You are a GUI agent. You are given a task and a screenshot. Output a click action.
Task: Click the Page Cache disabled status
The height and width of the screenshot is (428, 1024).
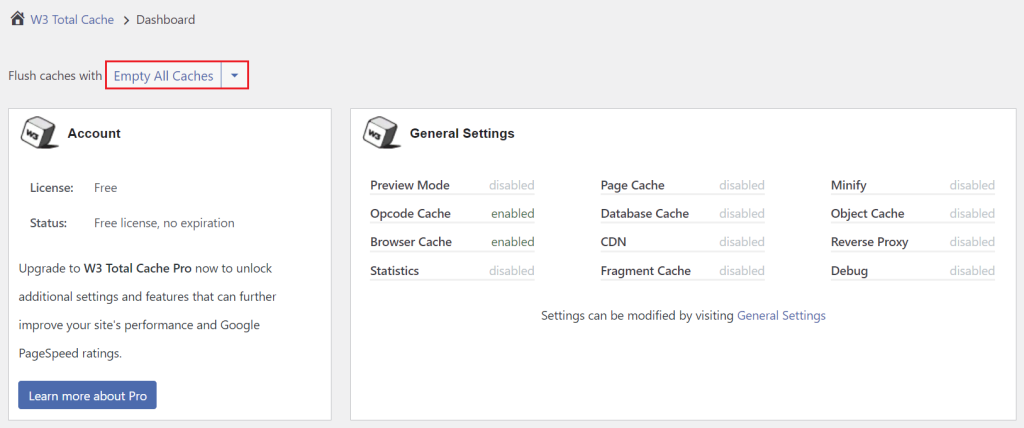point(741,185)
